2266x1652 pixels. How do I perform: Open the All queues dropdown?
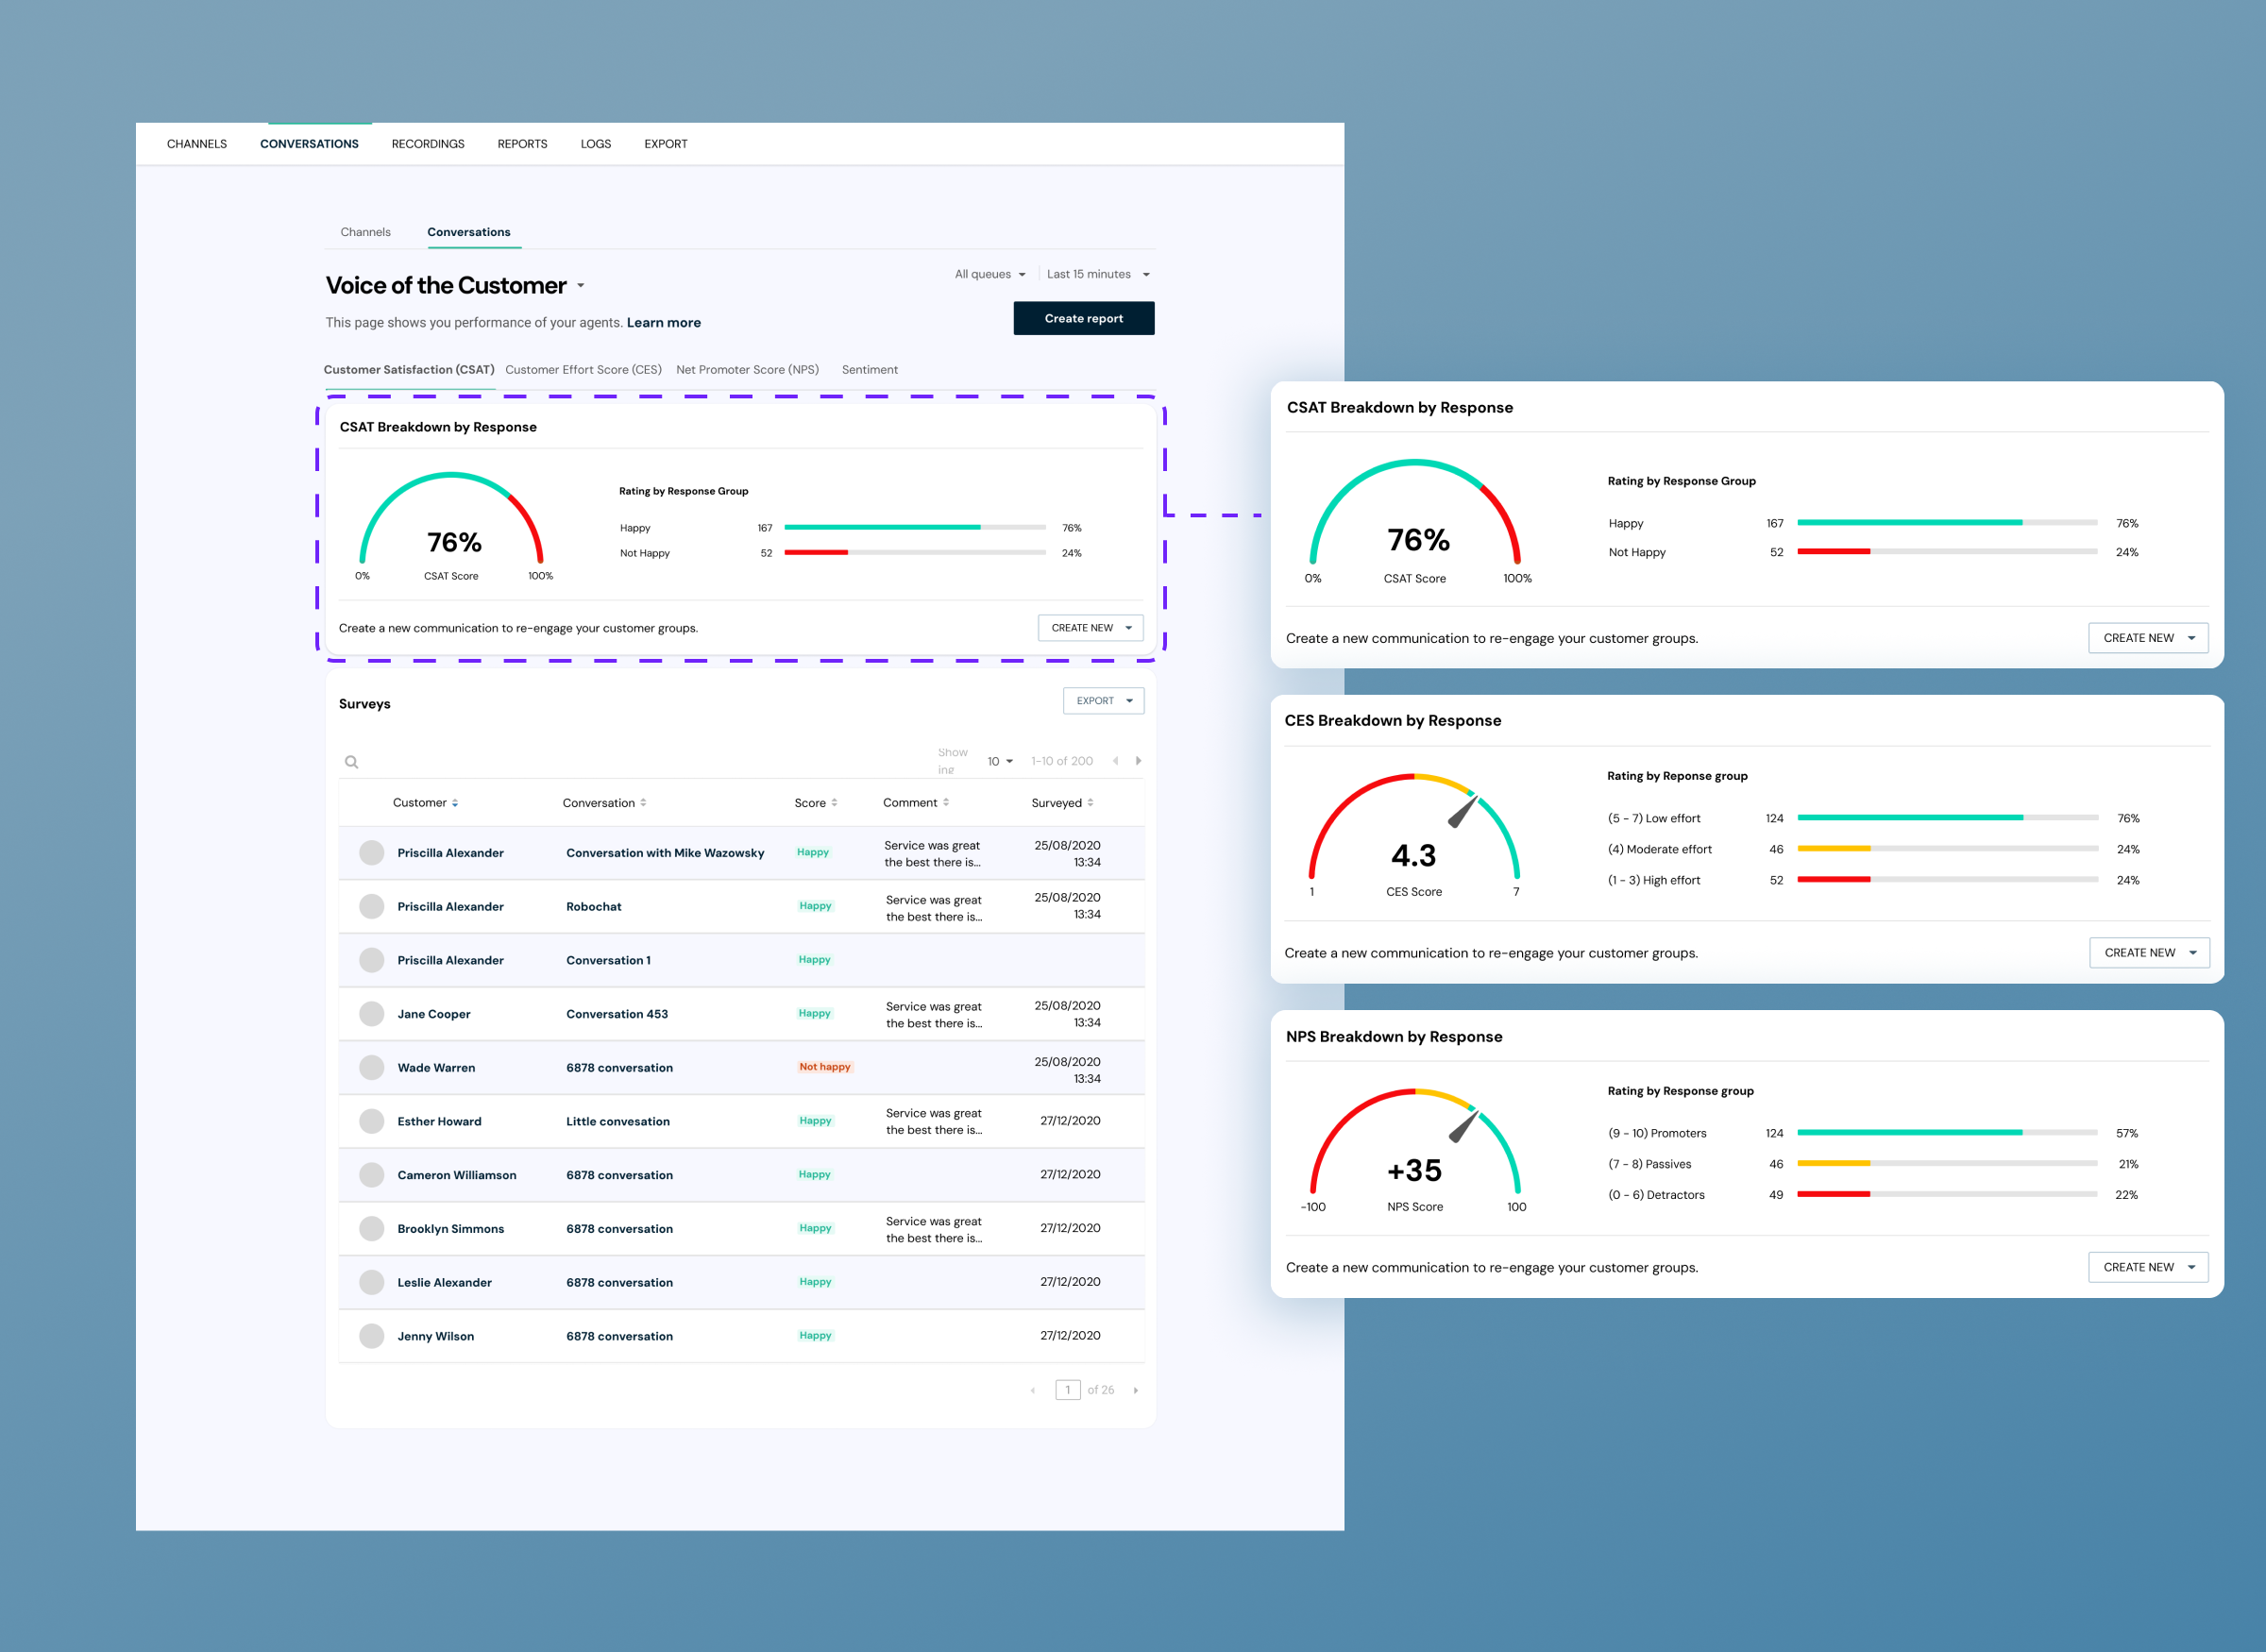tap(990, 274)
